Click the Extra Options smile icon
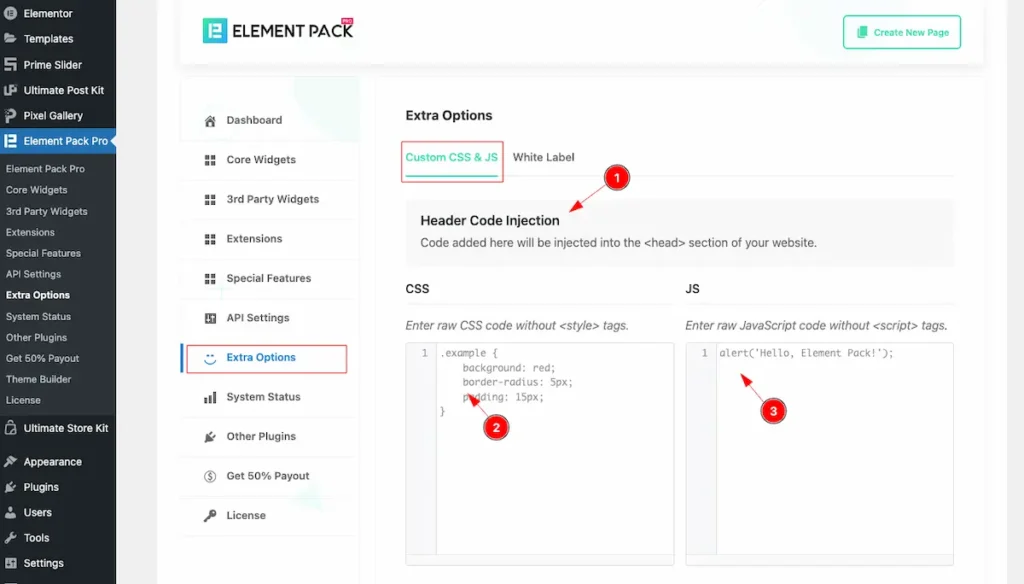The image size is (1024, 584). tap(210, 358)
